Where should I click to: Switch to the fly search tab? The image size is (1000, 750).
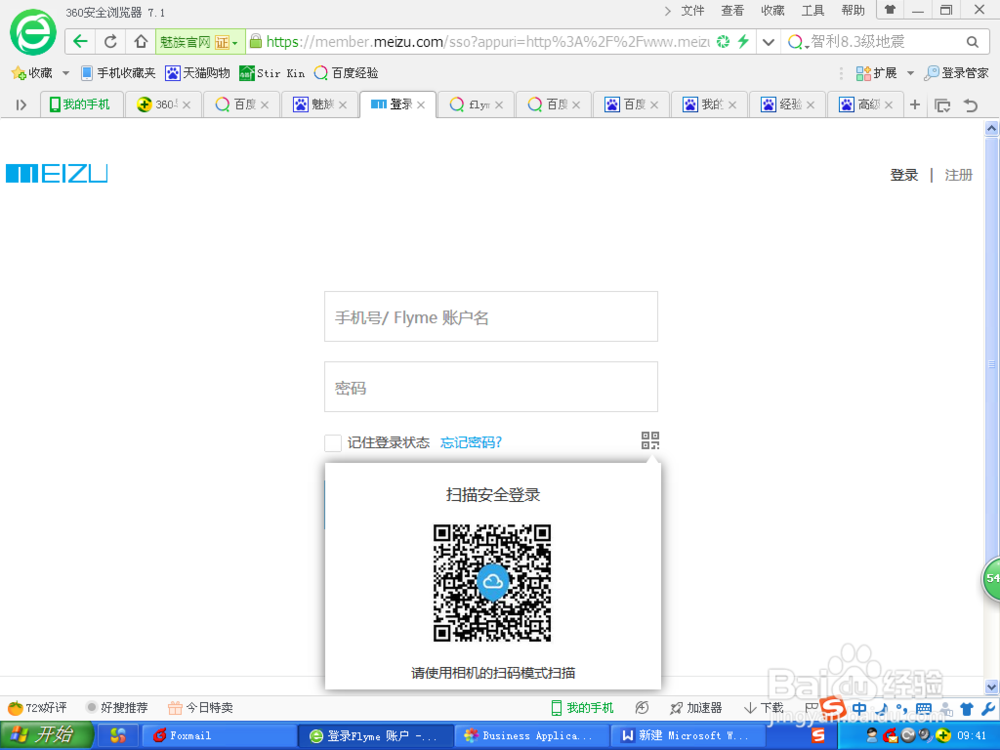476,105
